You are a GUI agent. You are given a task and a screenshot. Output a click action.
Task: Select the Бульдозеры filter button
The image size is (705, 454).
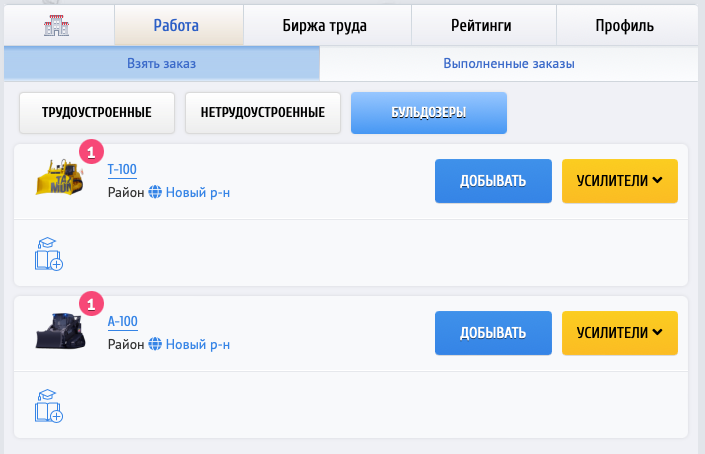428,113
